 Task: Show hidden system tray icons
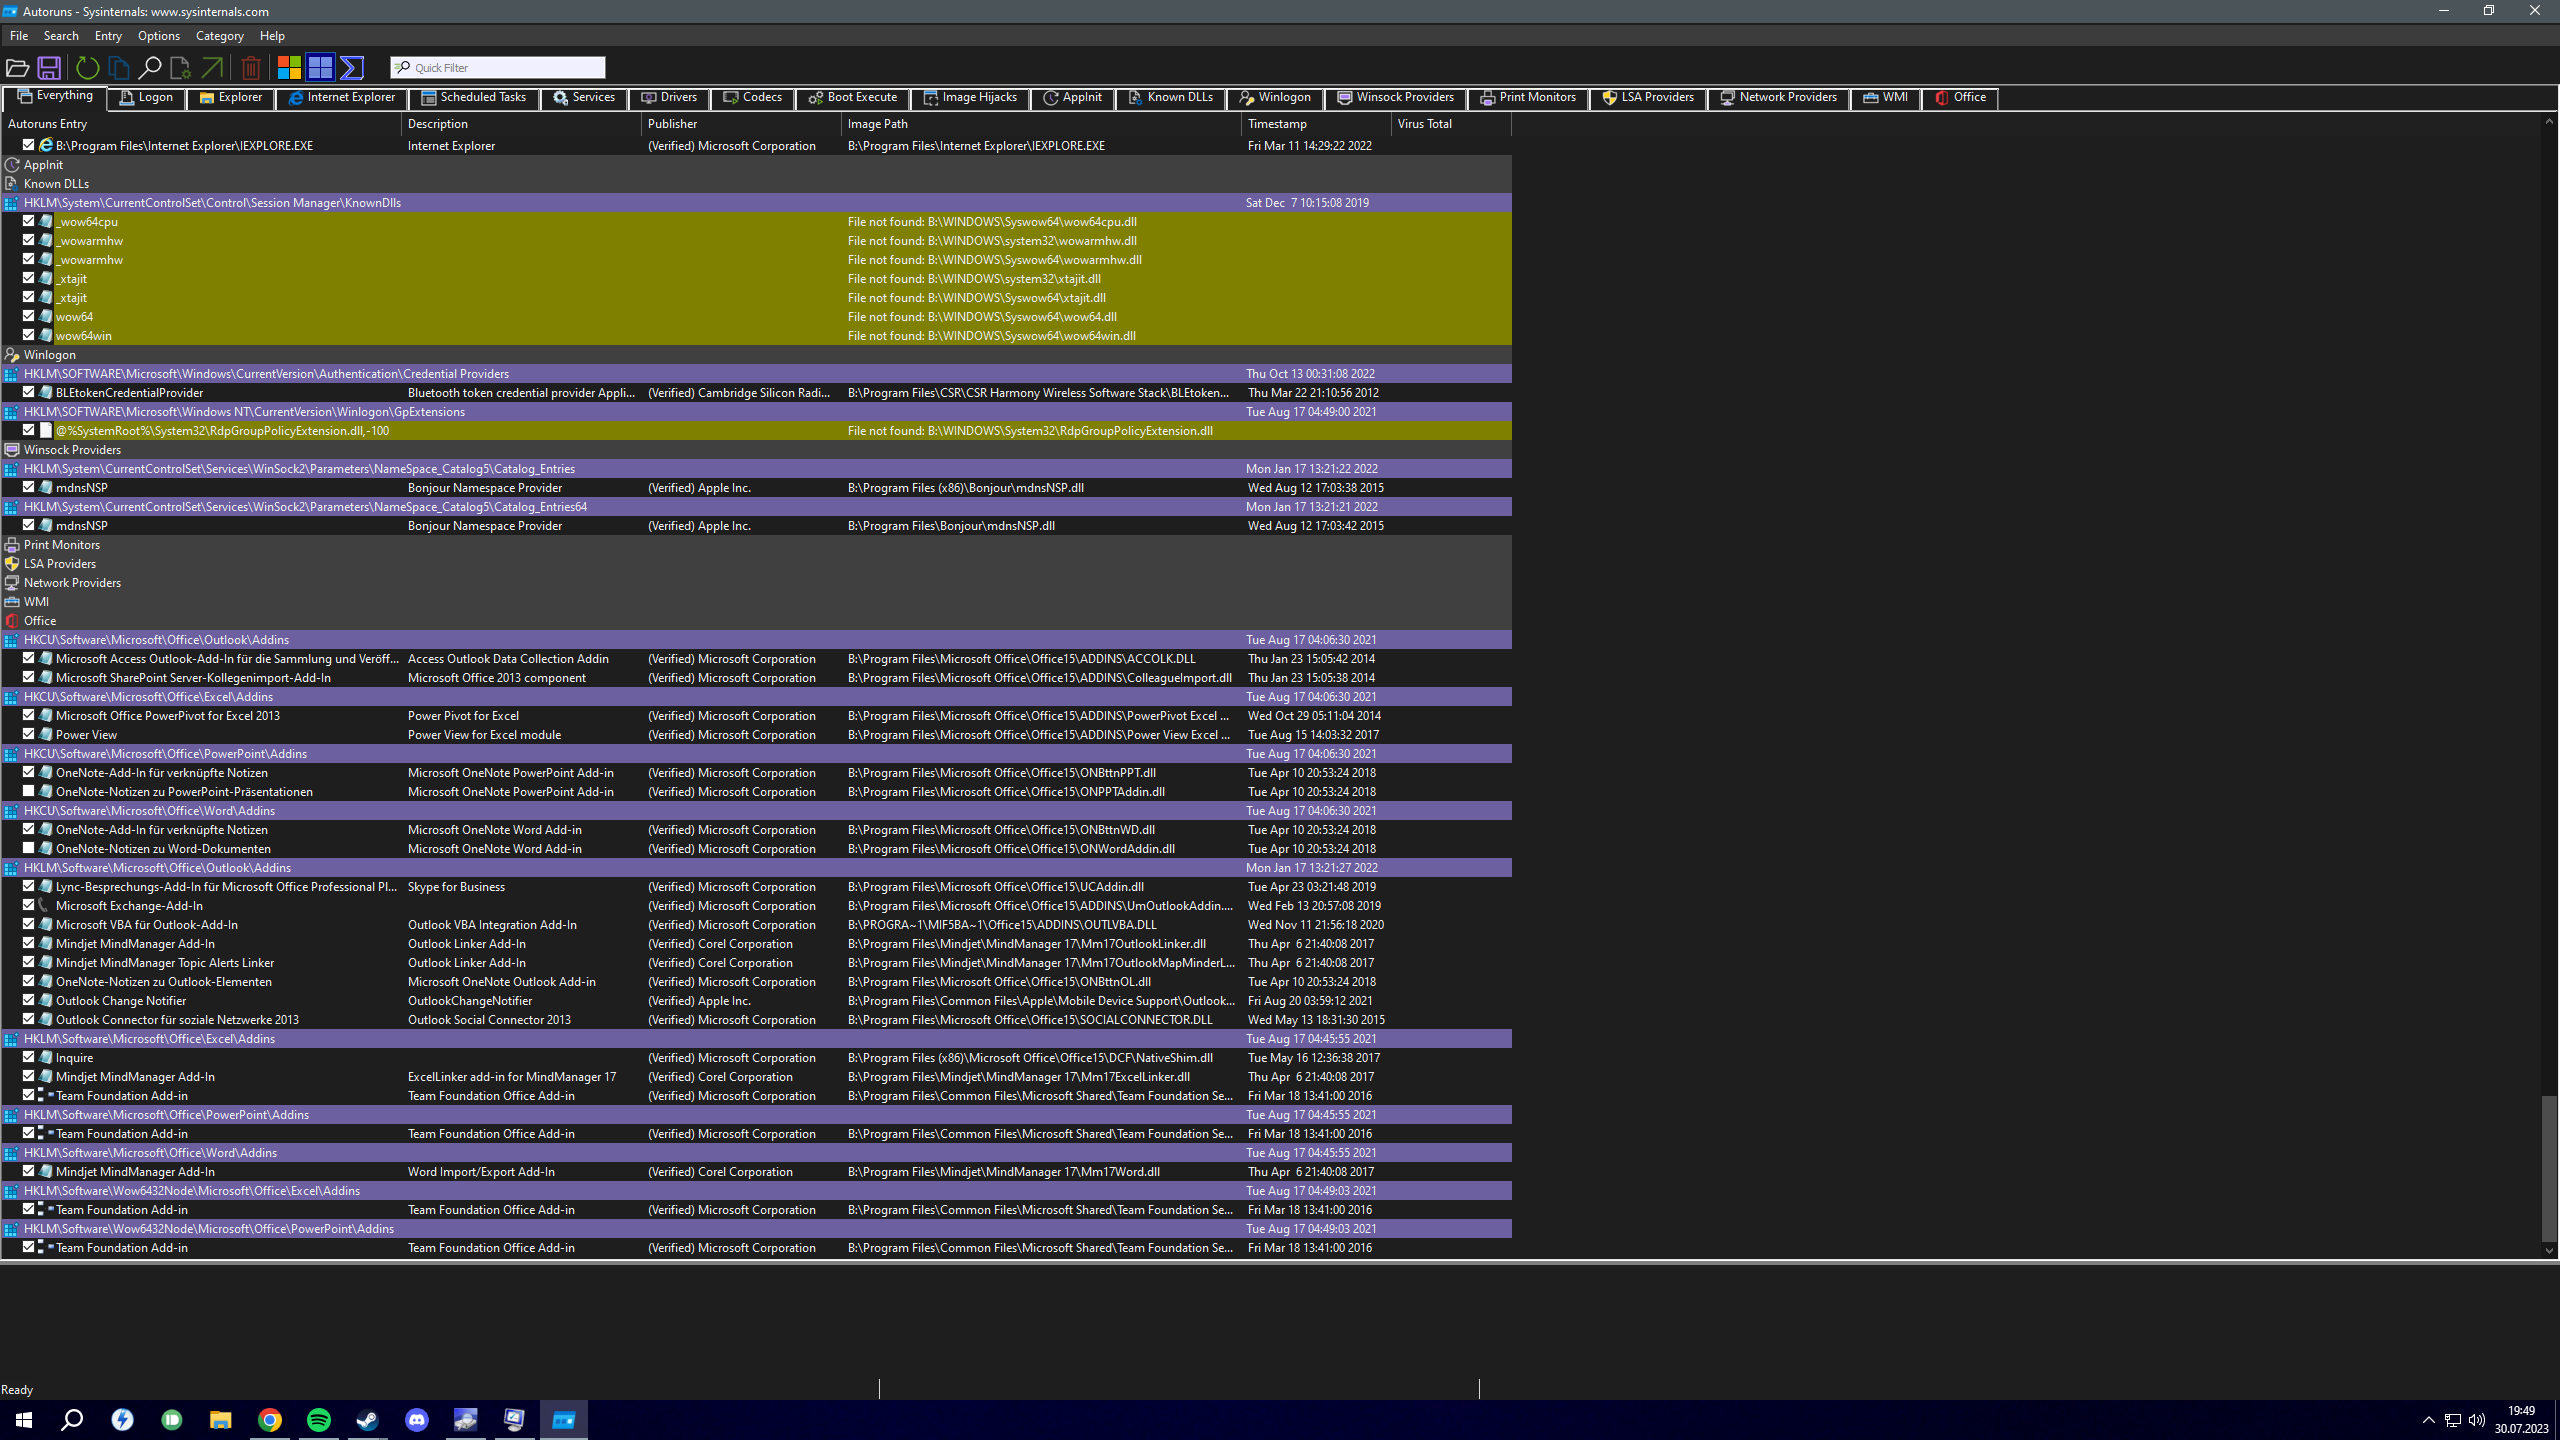pos(2428,1420)
